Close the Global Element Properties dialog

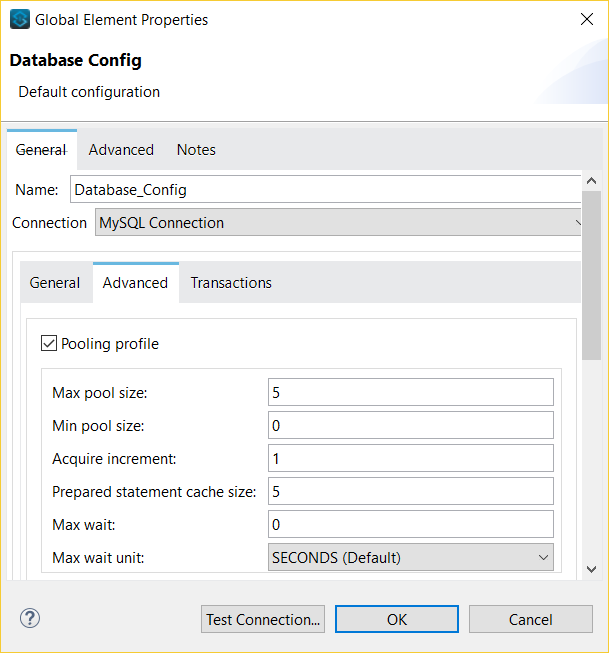click(x=584, y=19)
